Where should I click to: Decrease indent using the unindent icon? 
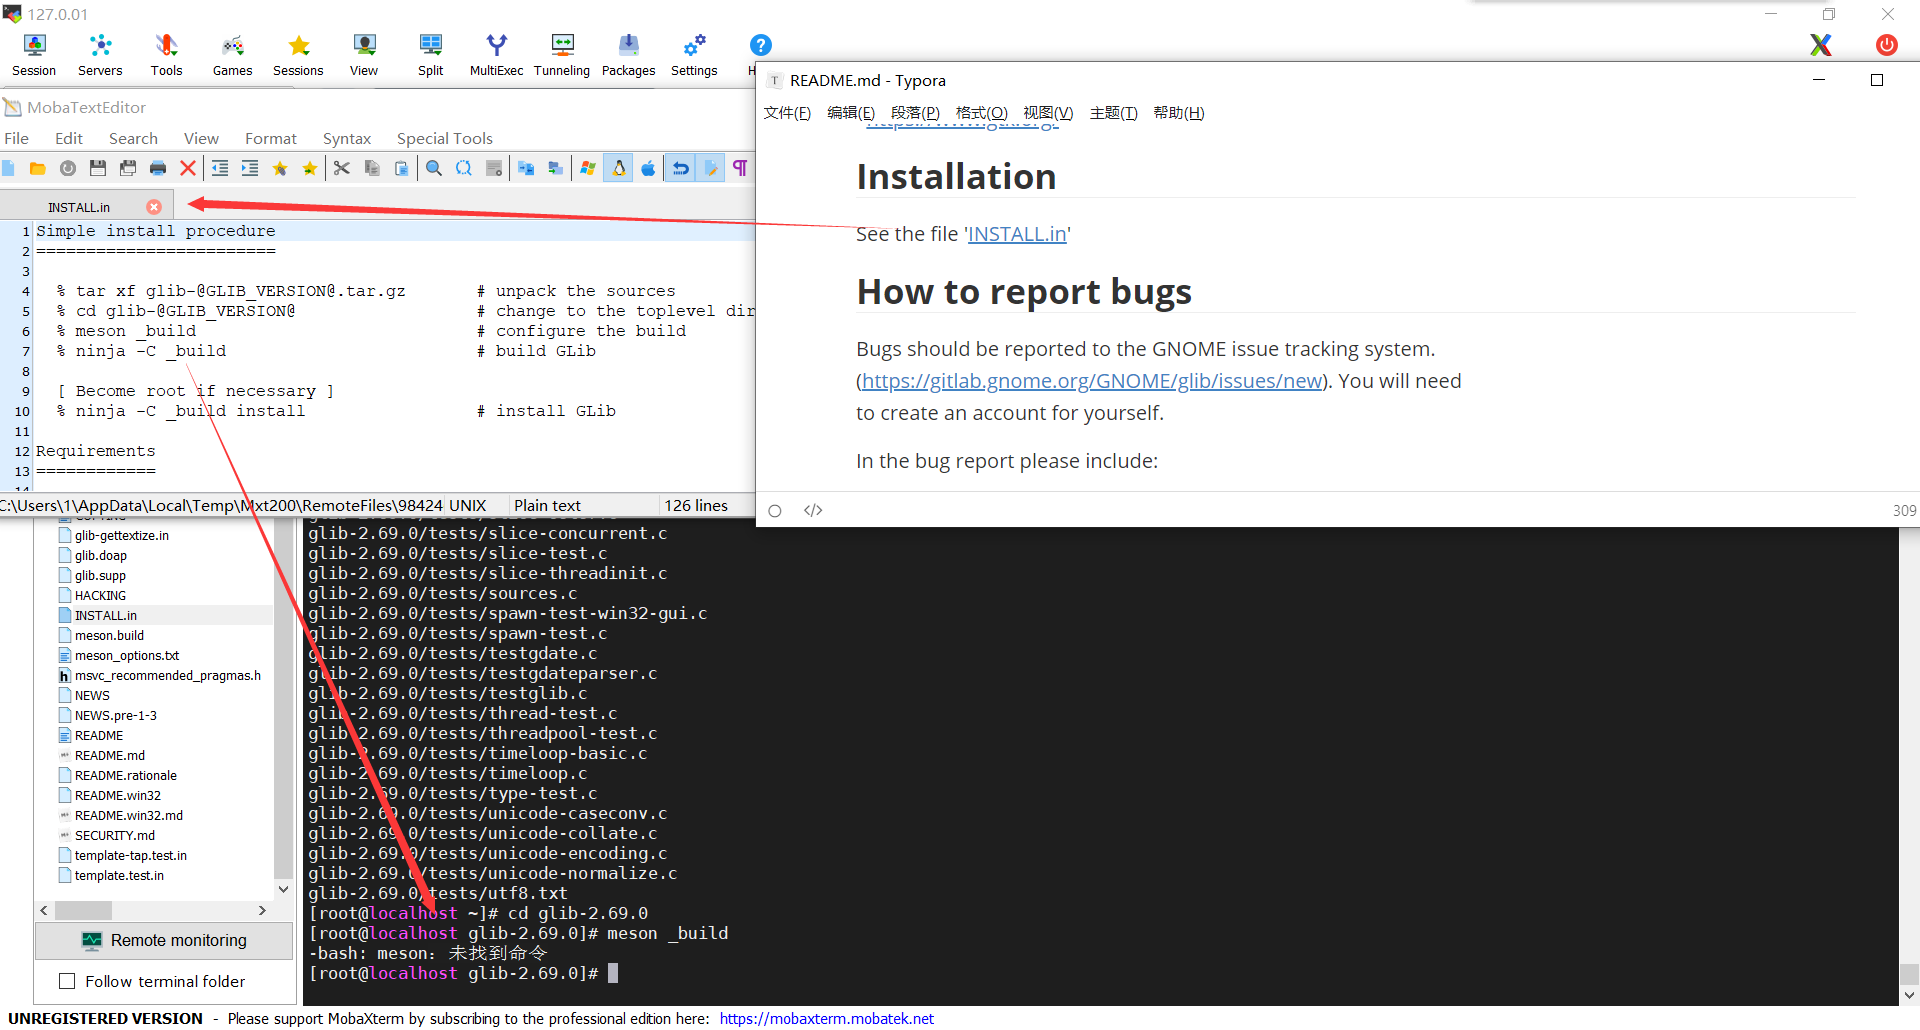click(x=219, y=168)
